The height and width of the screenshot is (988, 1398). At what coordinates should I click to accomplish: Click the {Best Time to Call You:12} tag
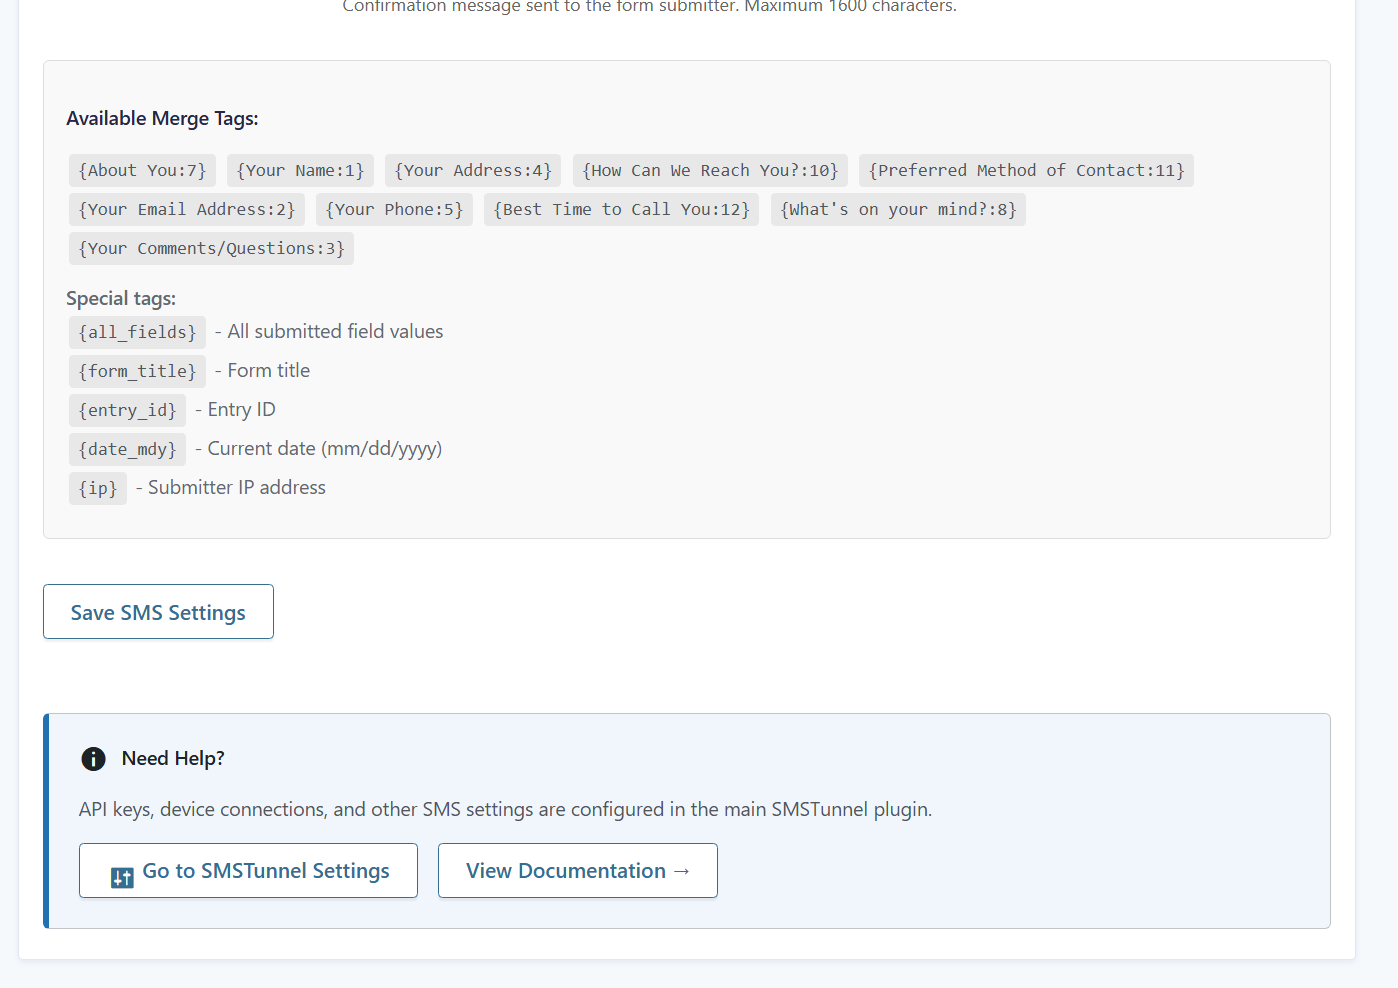point(621,209)
